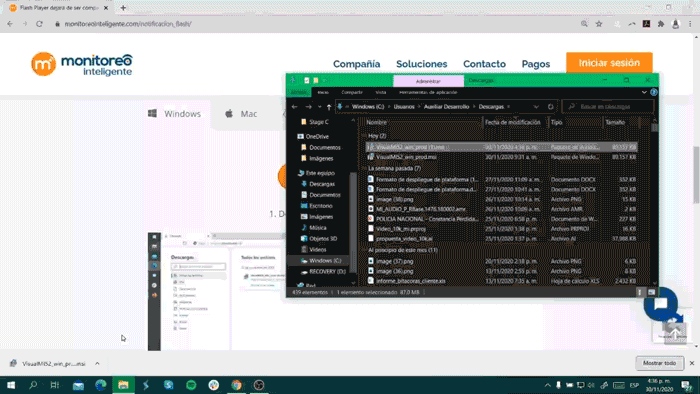Open Música folder in navigation pane
700x394 pixels.
pos(314,228)
